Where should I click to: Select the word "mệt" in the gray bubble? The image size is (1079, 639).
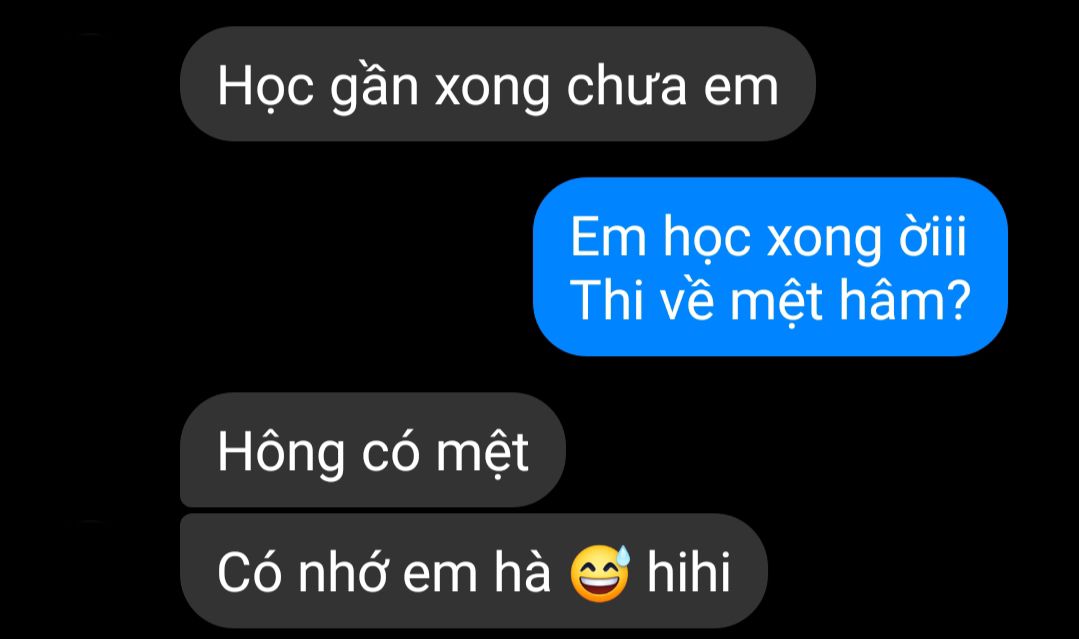[482, 454]
